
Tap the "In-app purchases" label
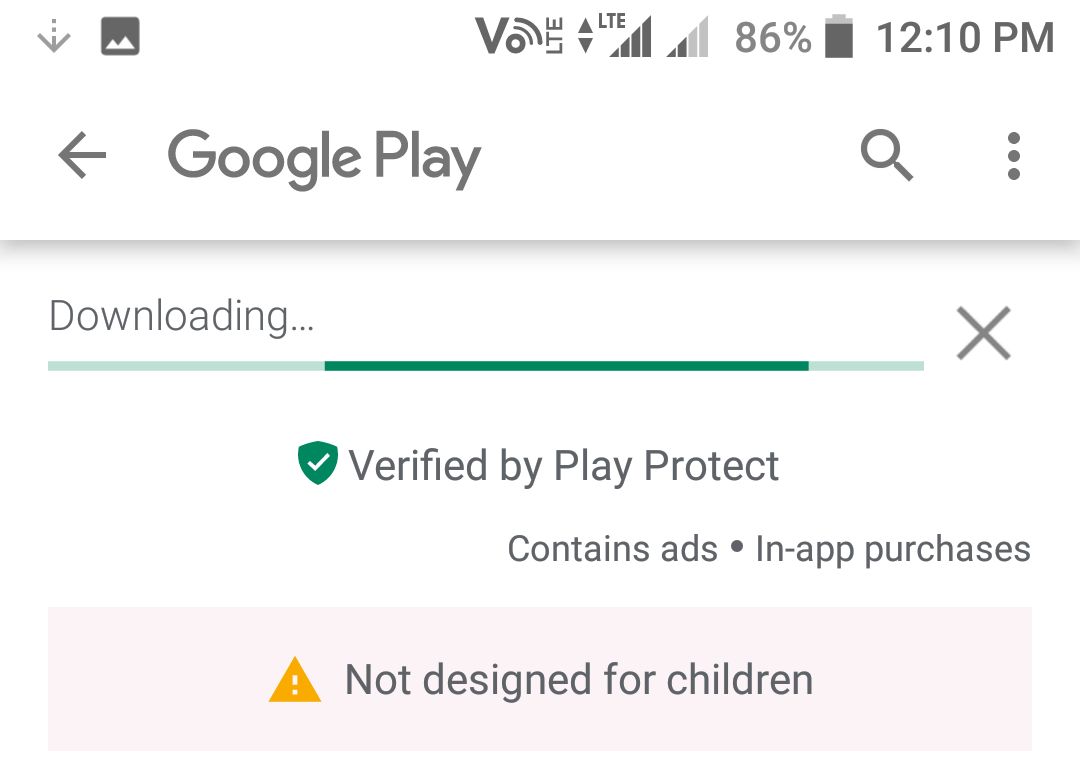point(892,549)
